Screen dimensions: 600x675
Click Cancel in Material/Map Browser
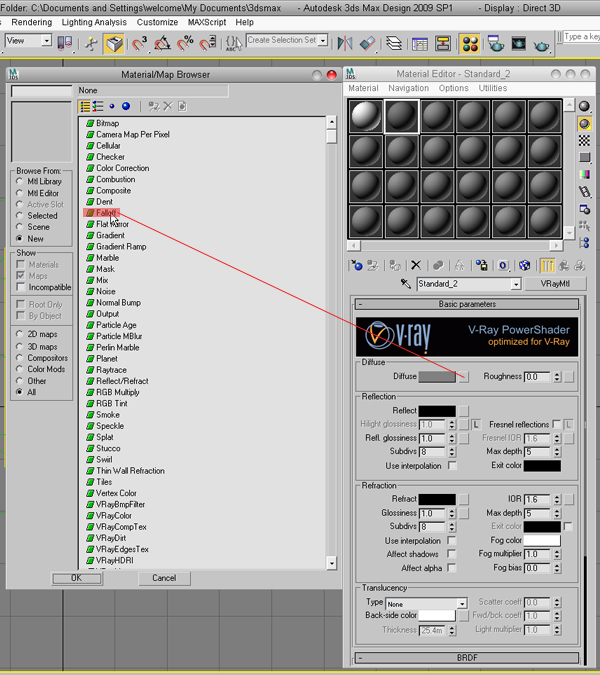point(164,578)
